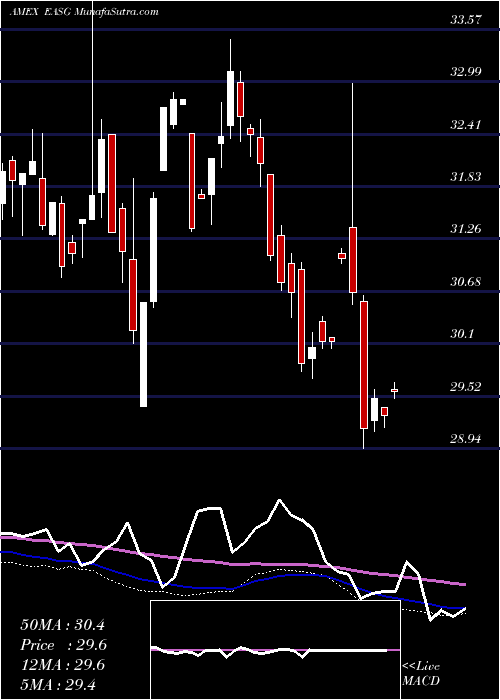The width and height of the screenshot is (500, 700).
Task: Click the 30.1 price axis label
Action: coord(462,334)
